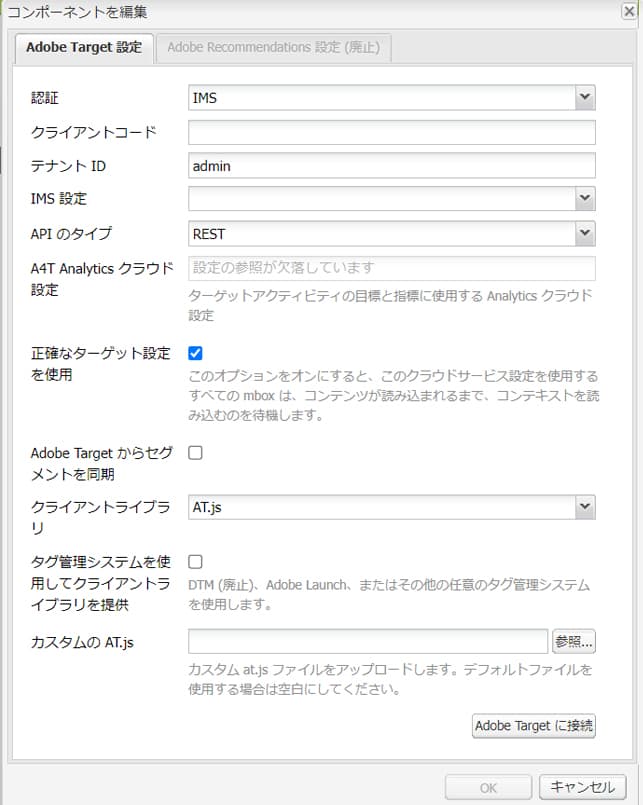Click the OK button

(487, 787)
